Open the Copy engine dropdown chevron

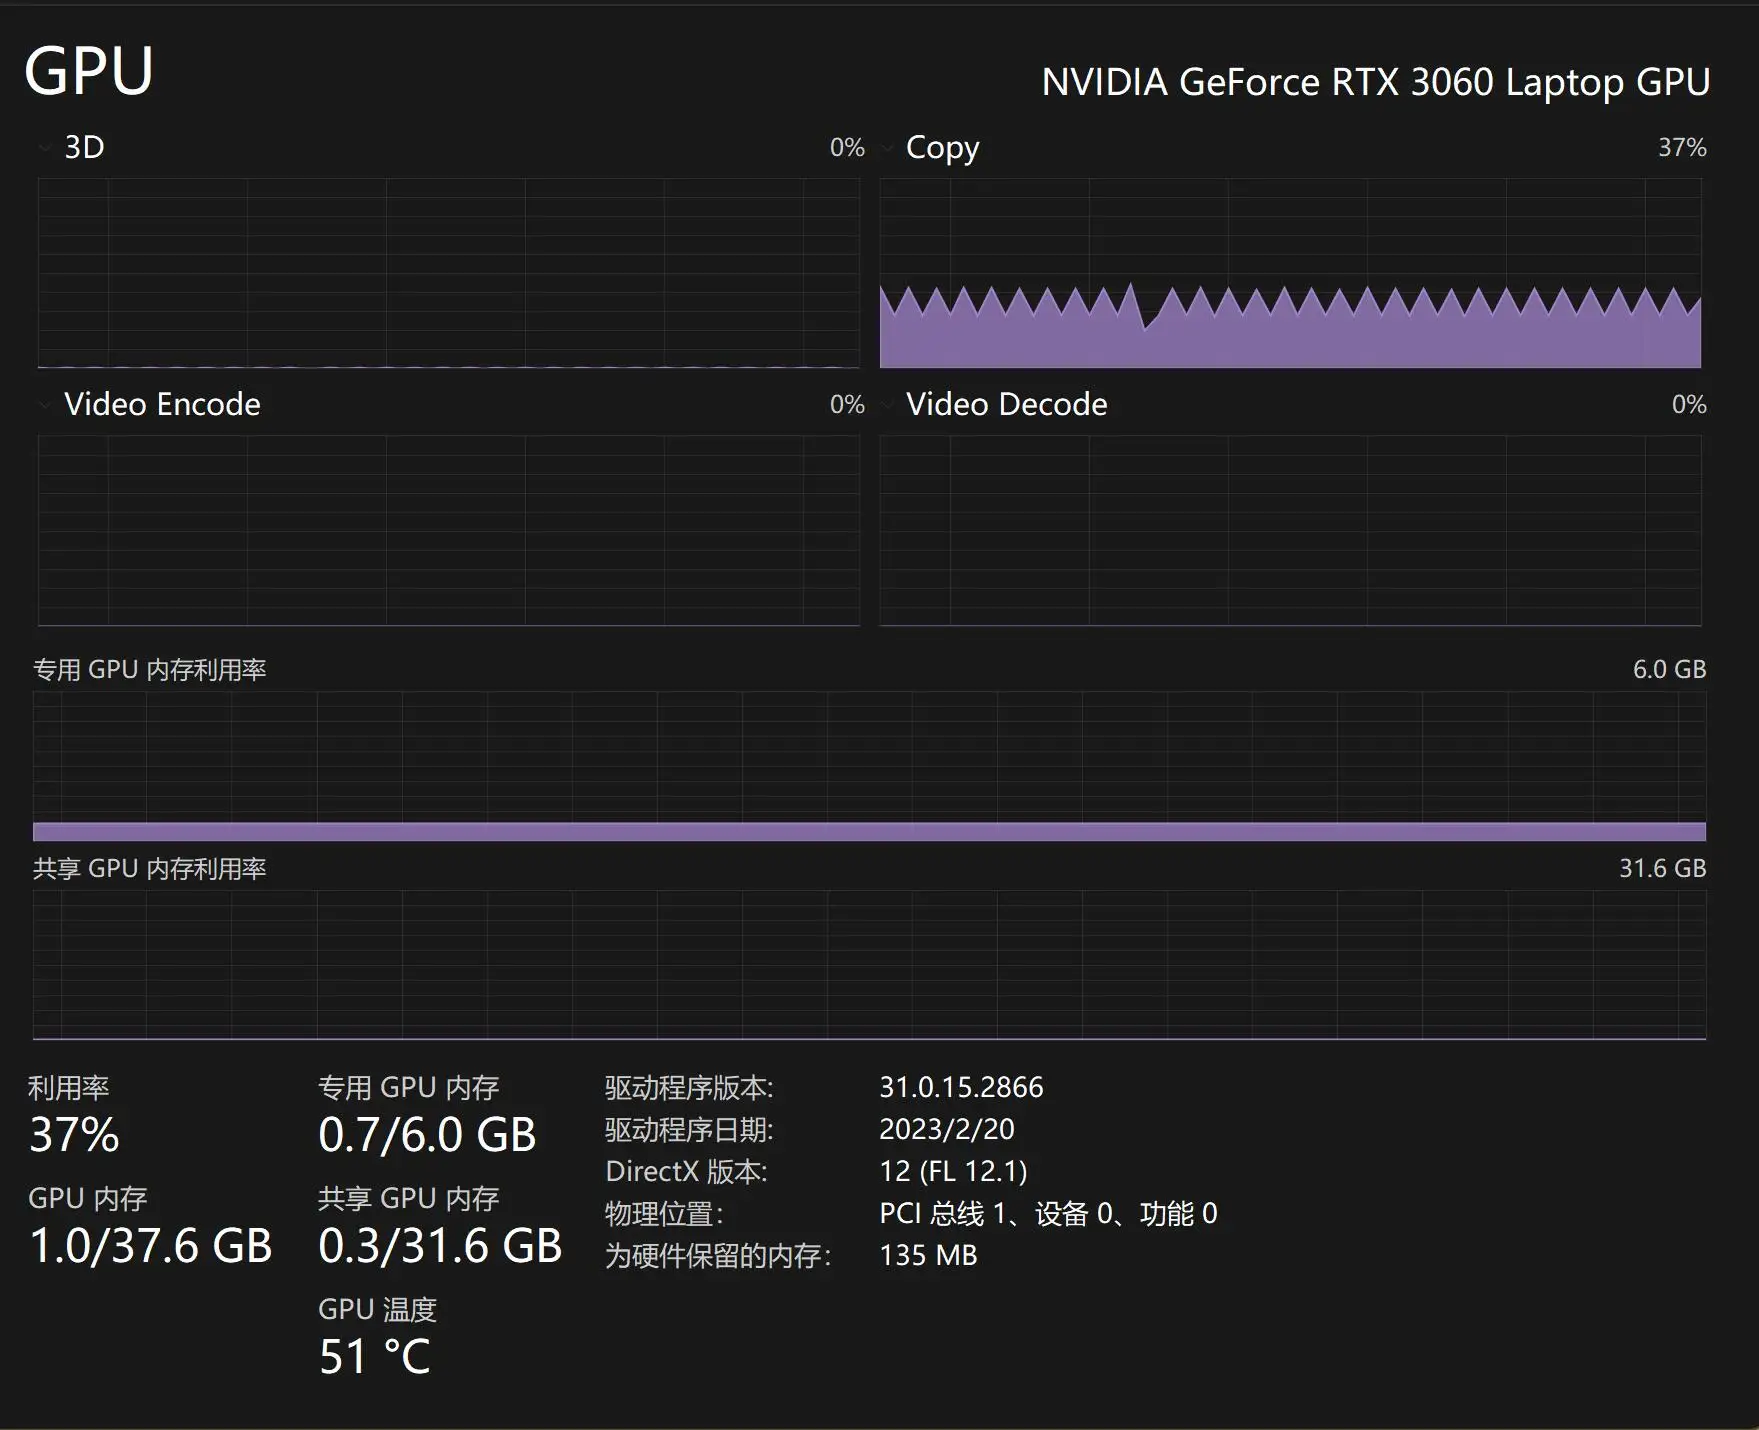pyautogui.click(x=887, y=148)
